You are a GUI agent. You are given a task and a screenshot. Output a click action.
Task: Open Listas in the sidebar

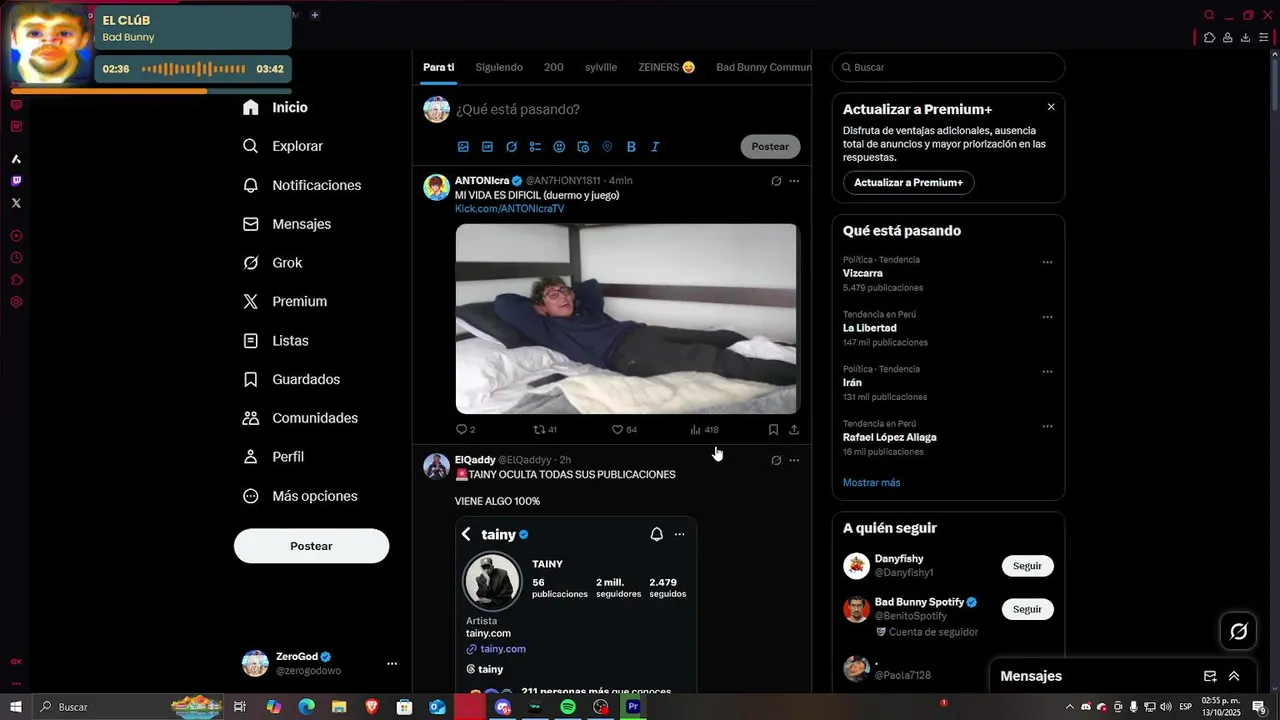(275, 341)
